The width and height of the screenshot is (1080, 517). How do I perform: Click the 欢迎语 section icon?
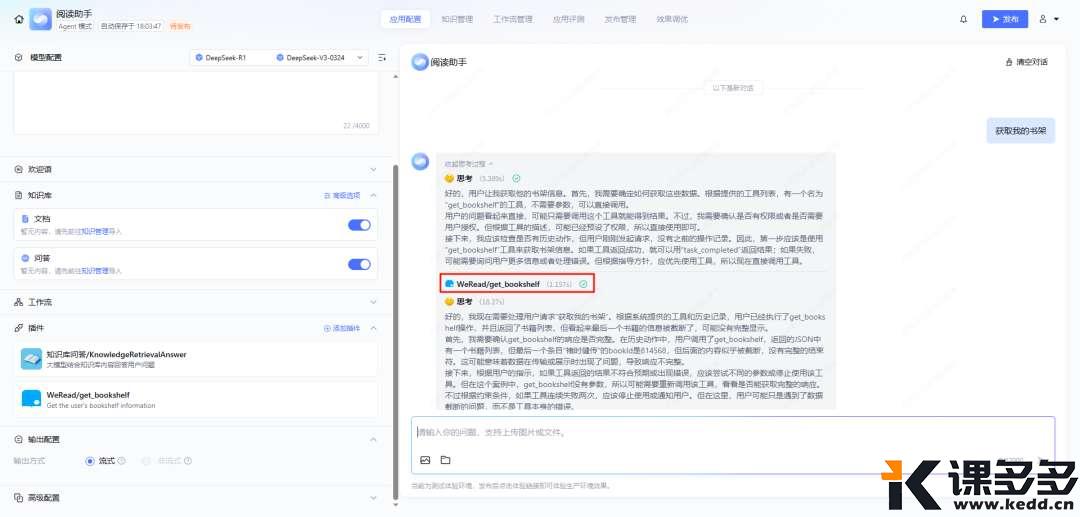tap(19, 169)
